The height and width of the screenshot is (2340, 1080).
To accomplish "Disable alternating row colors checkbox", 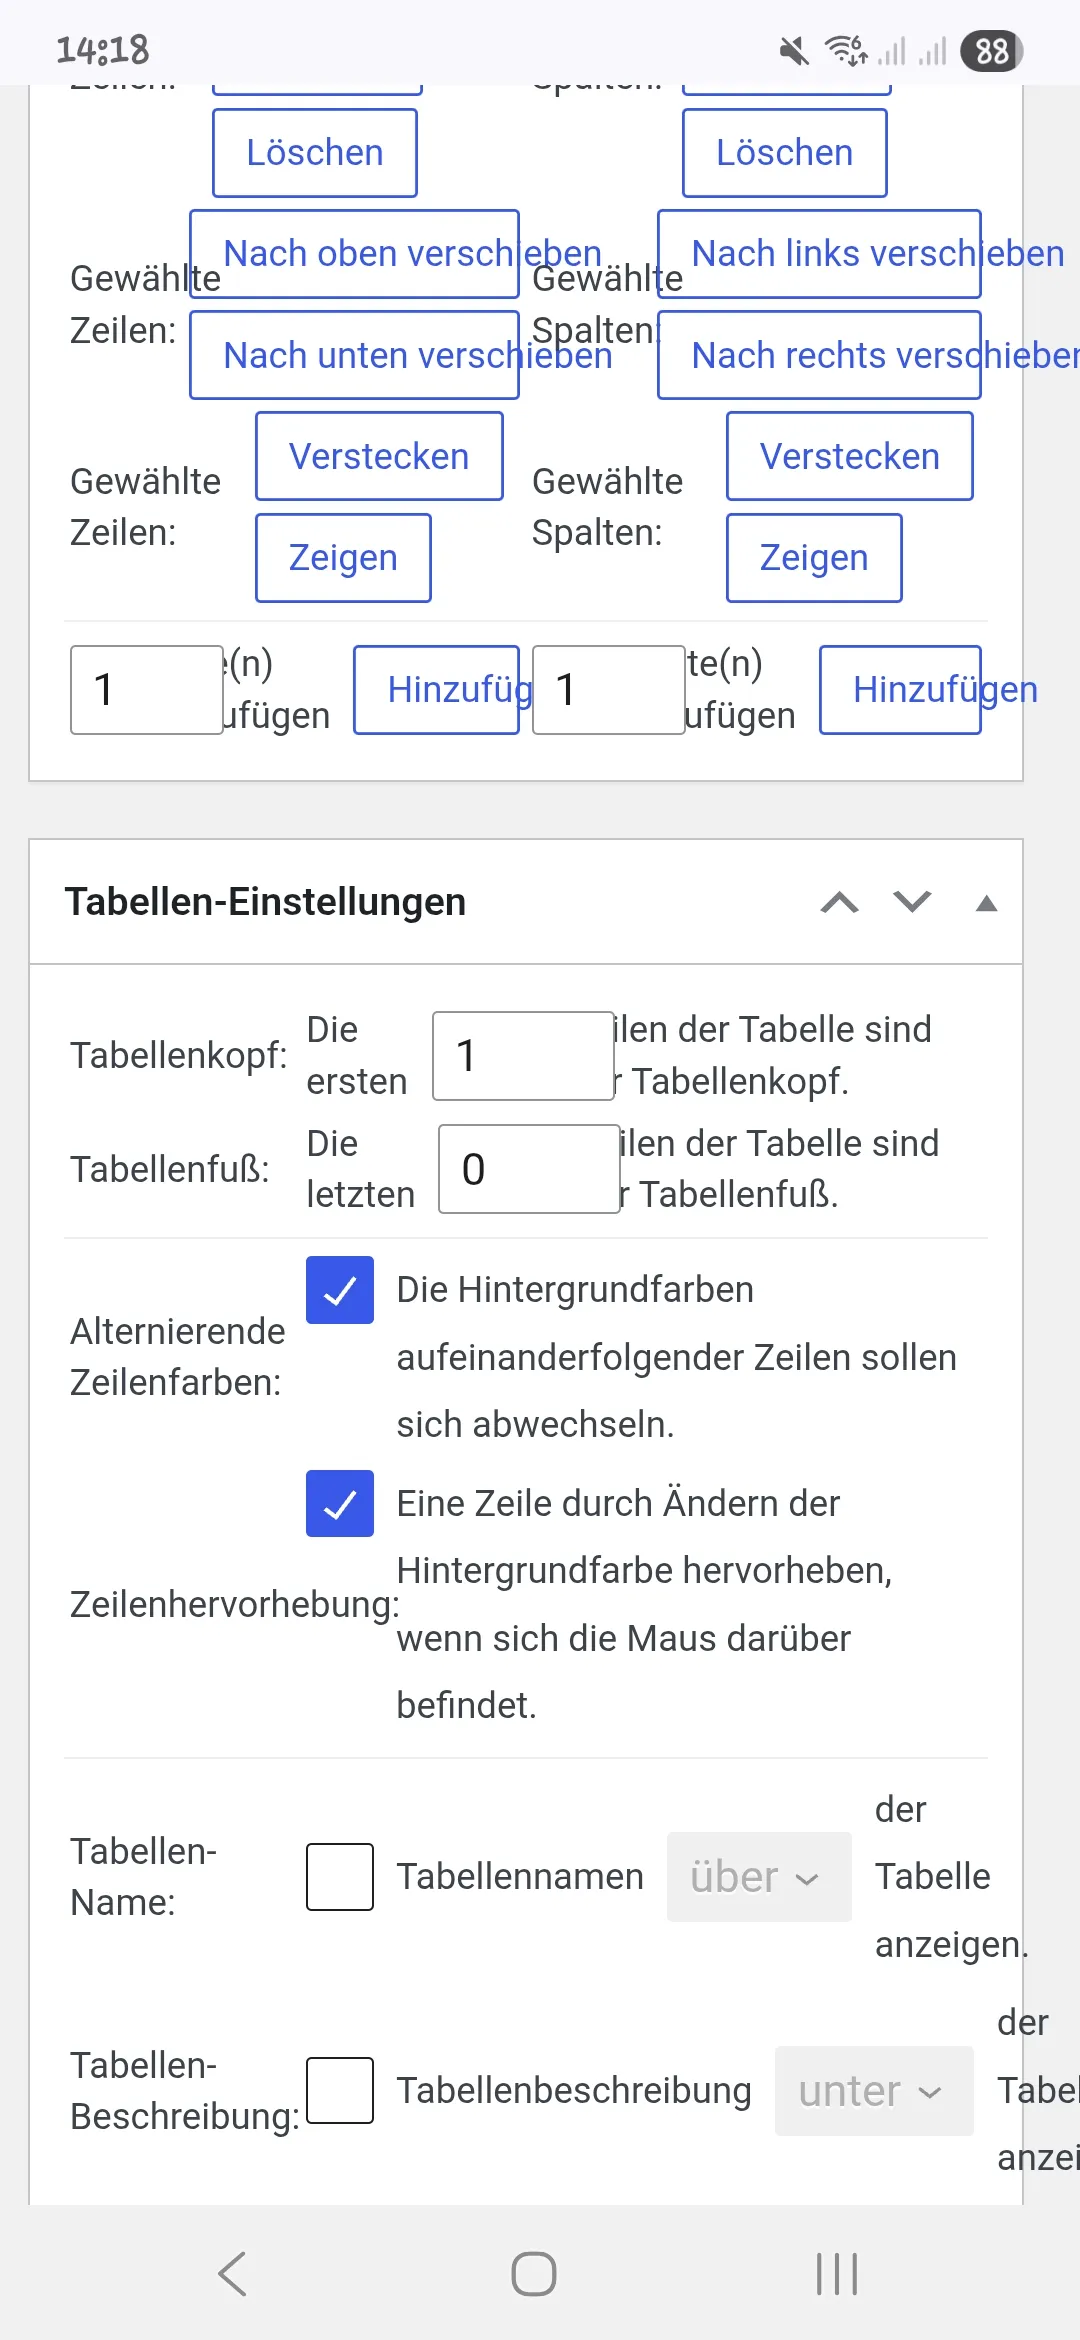I will [x=340, y=1290].
